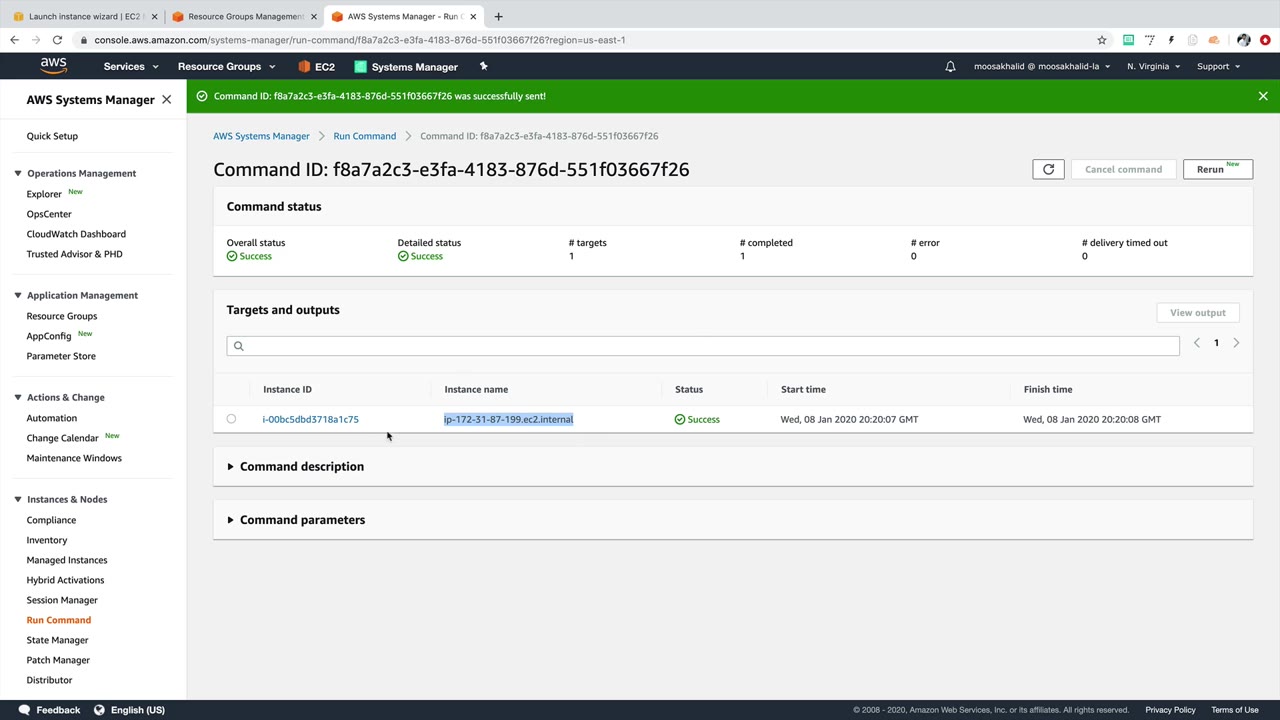
Task: Open the Terms of Use footer link
Action: (x=1235, y=710)
